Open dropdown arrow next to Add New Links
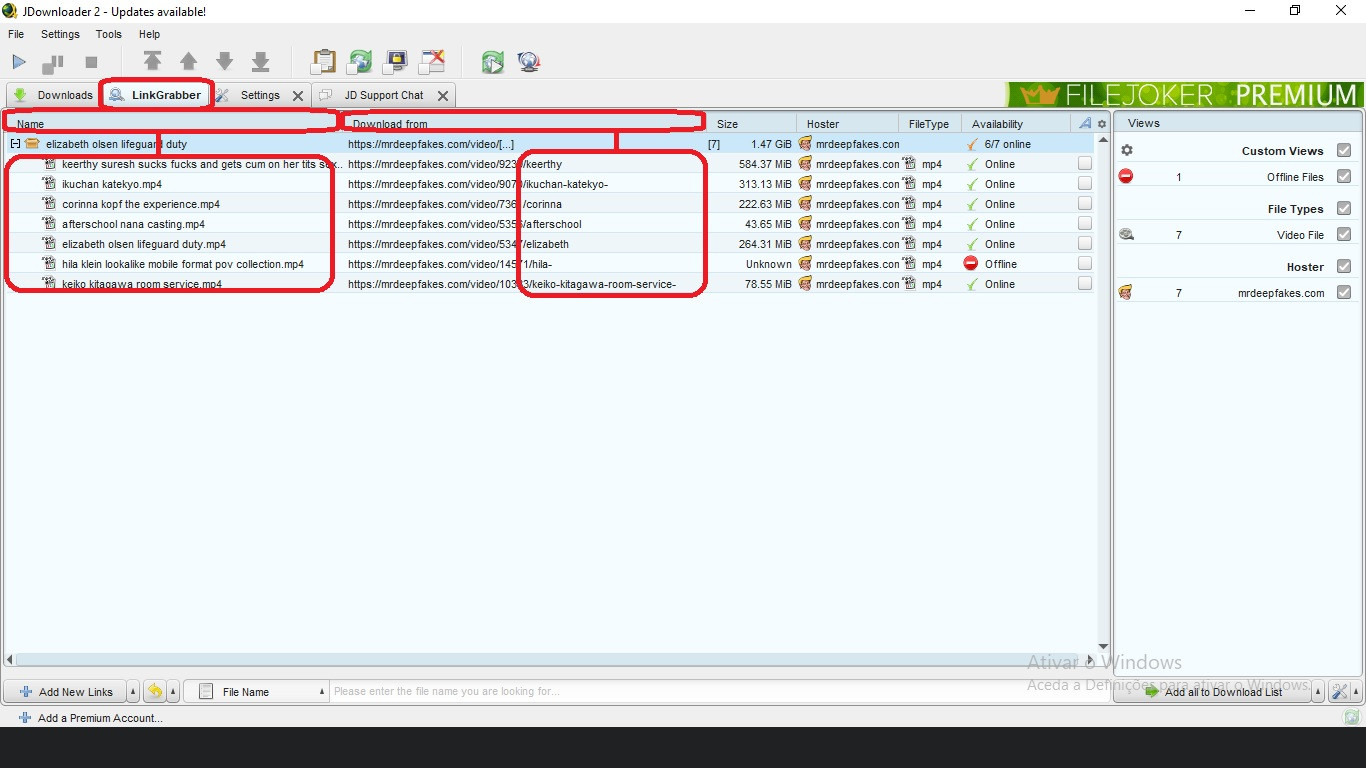The height and width of the screenshot is (768, 1366). coord(134,692)
